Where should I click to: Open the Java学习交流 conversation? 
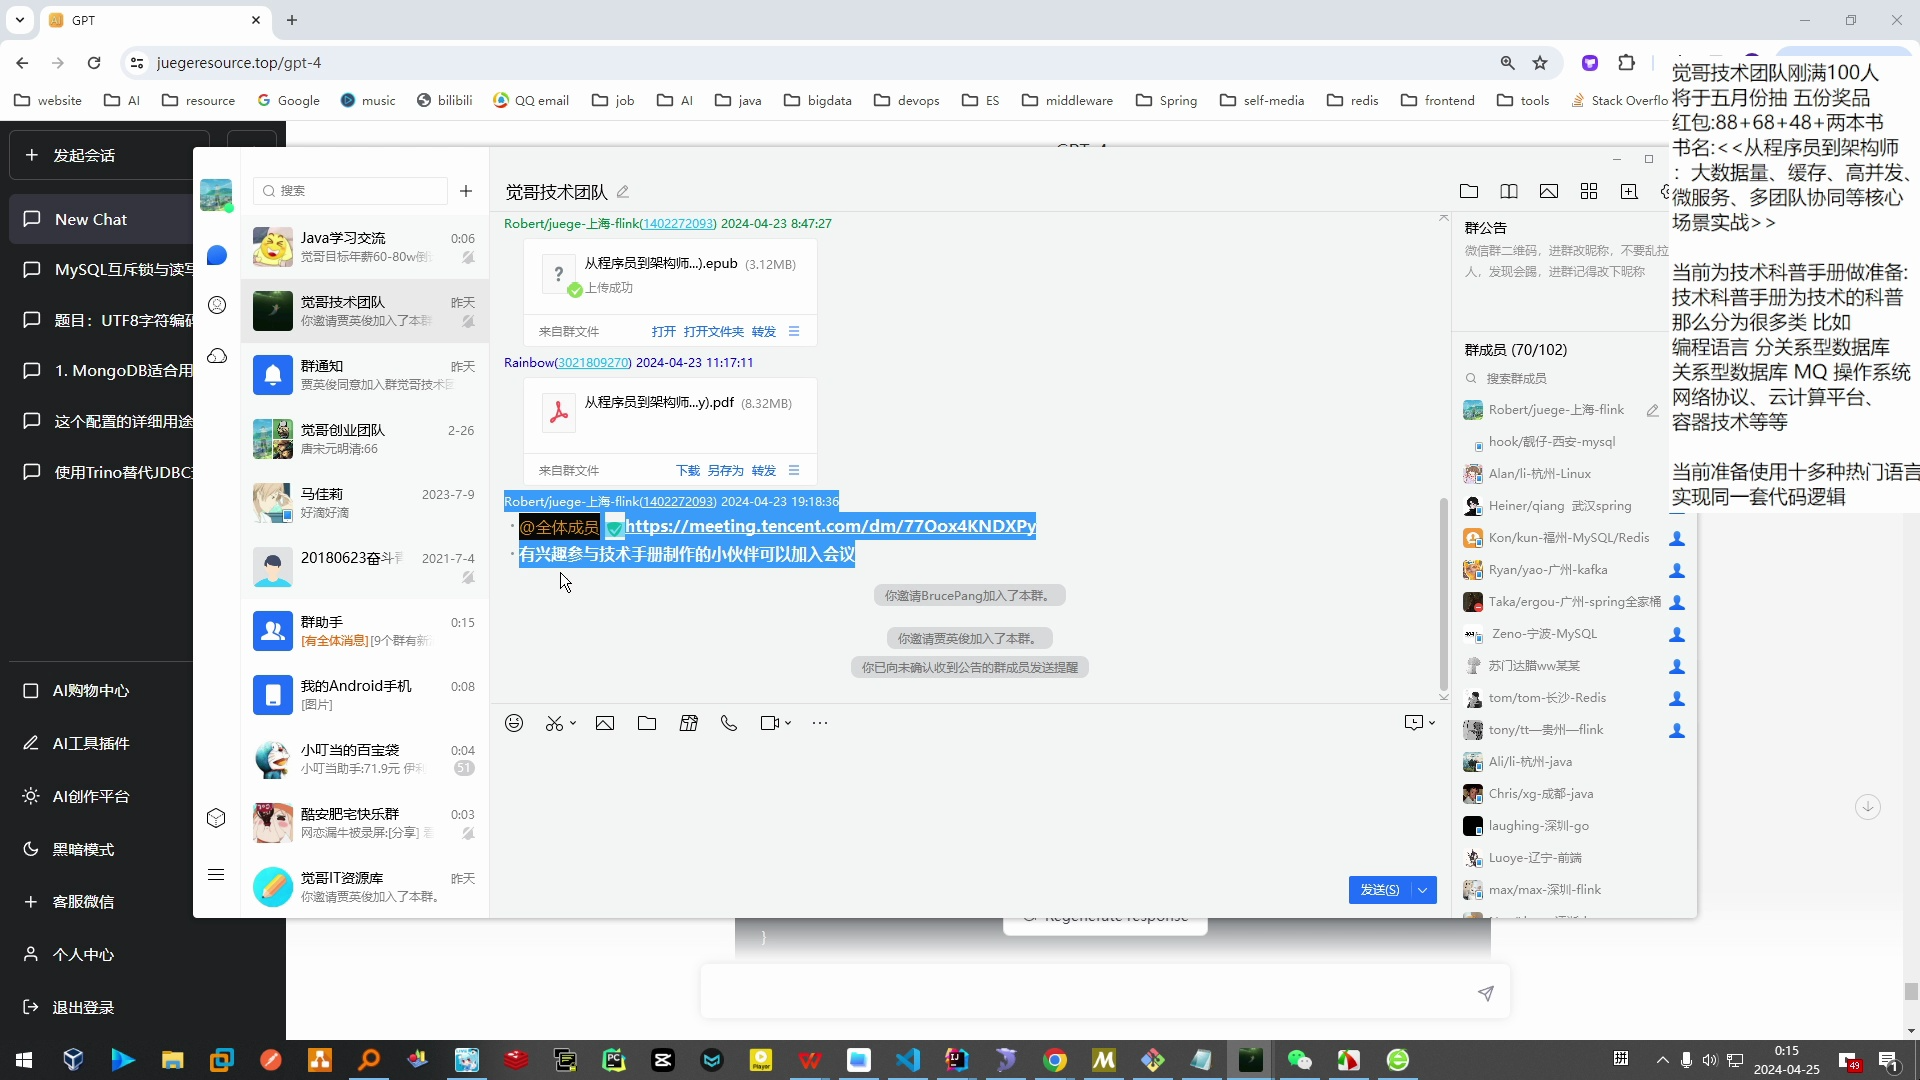pos(365,247)
